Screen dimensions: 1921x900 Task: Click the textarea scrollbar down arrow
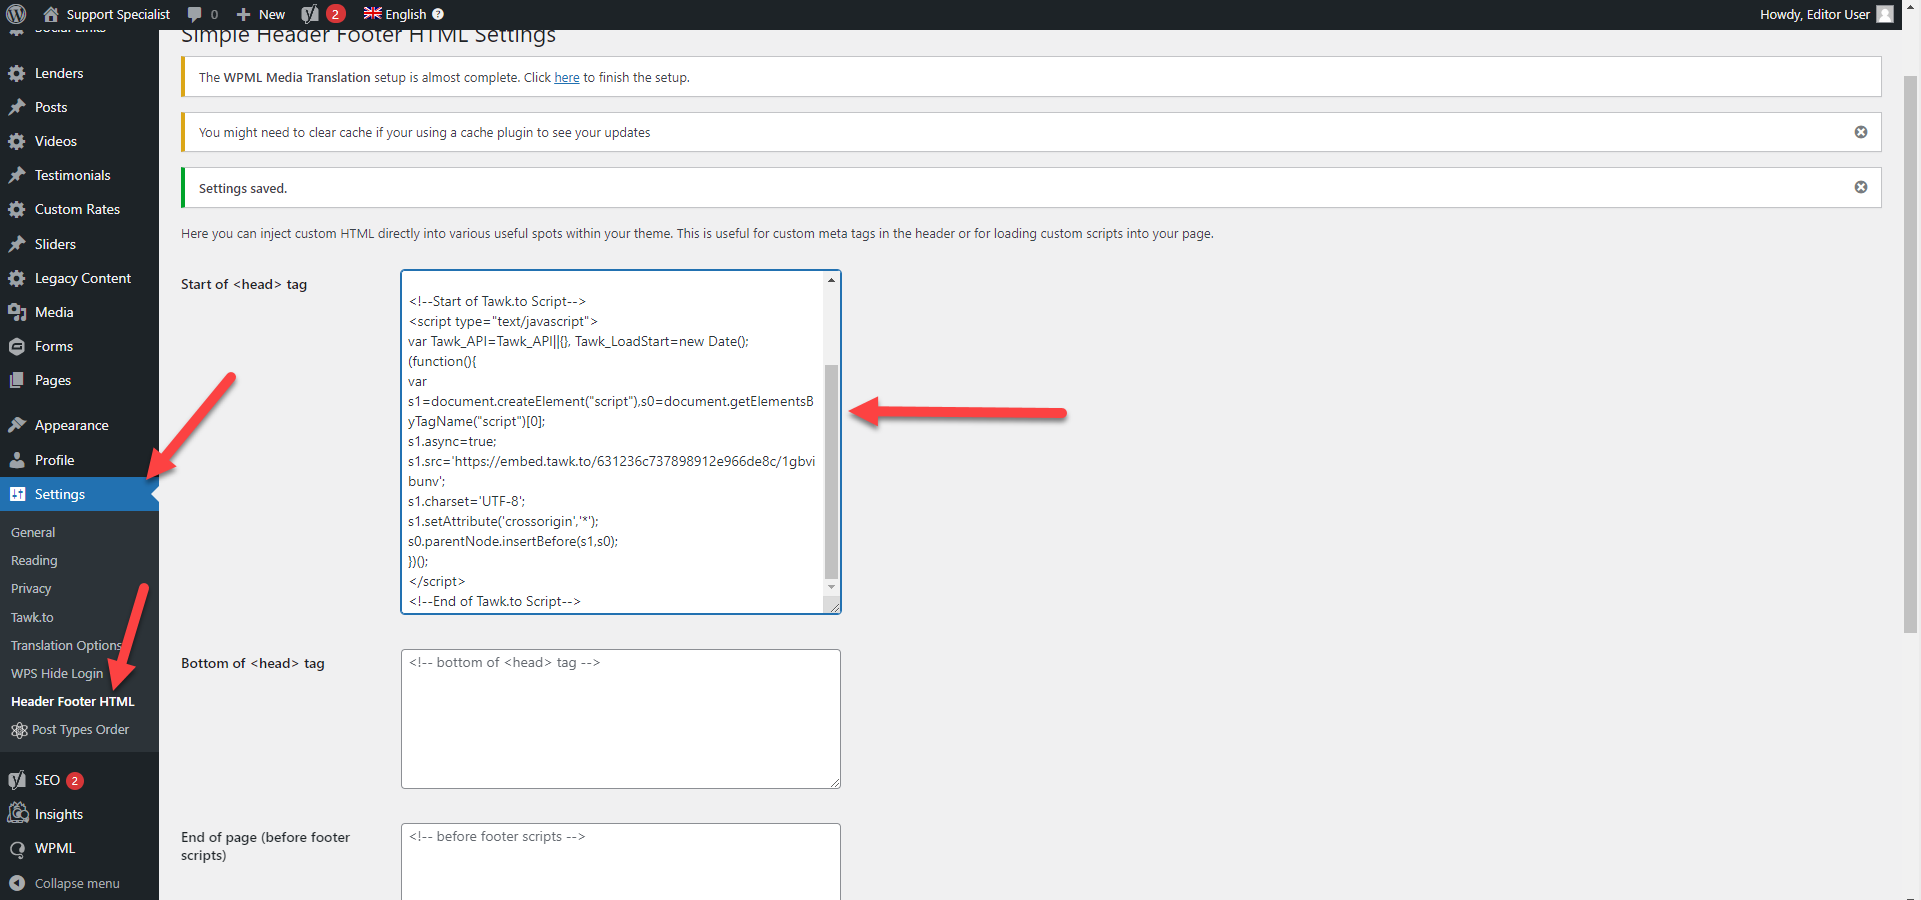pyautogui.click(x=831, y=587)
